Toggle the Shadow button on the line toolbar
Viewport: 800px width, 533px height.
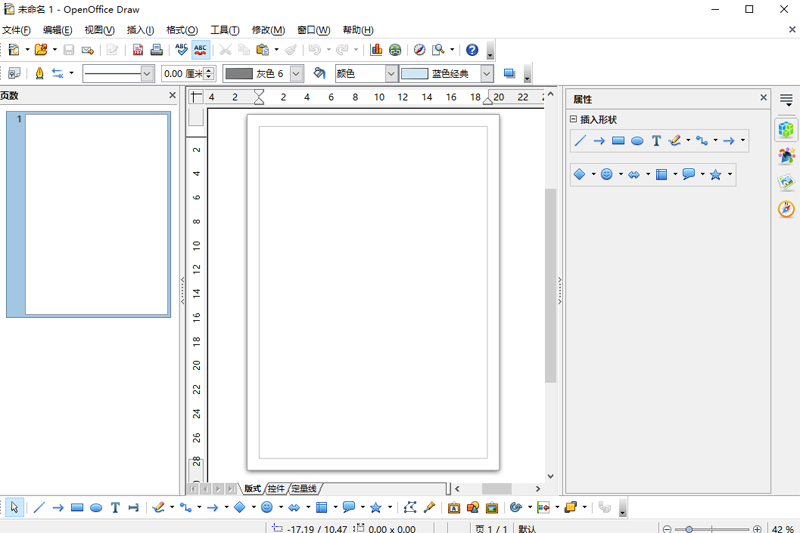509,73
